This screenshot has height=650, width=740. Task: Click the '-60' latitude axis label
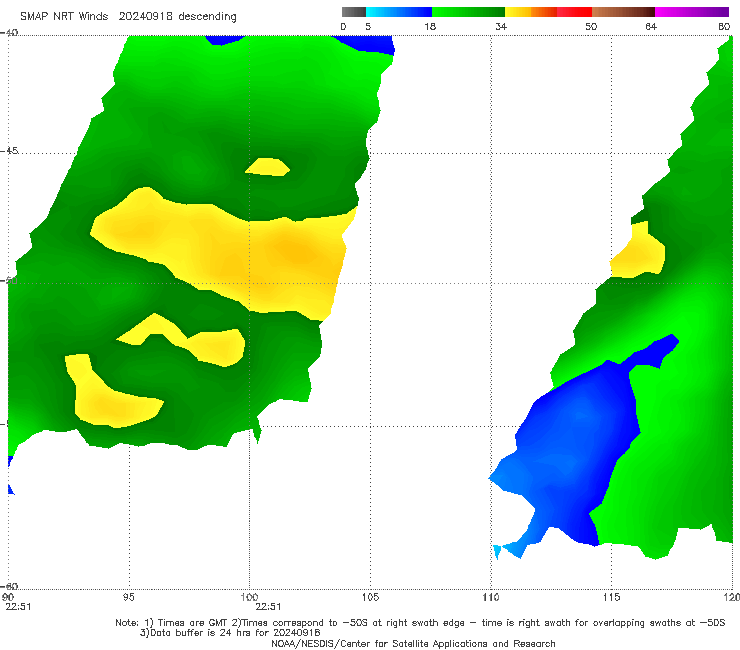coord(9,586)
